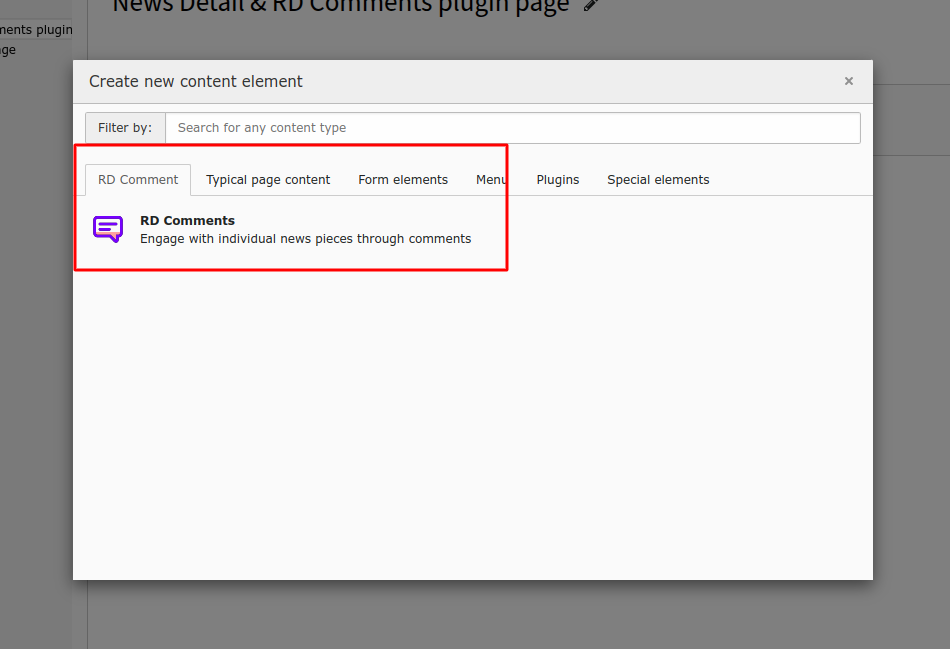Select the purple comment icon in the list
The width and height of the screenshot is (950, 649).
[x=107, y=228]
